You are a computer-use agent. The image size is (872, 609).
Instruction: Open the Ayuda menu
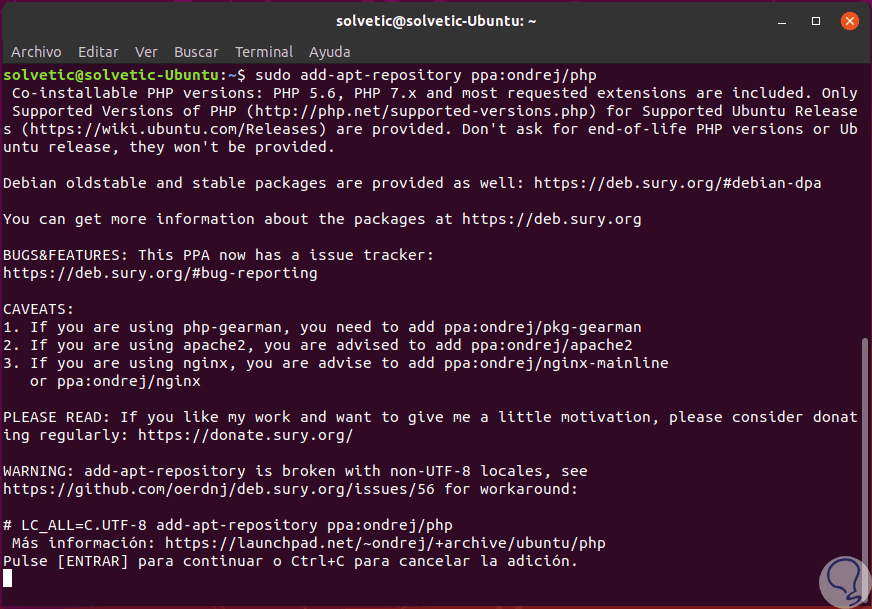pos(330,52)
